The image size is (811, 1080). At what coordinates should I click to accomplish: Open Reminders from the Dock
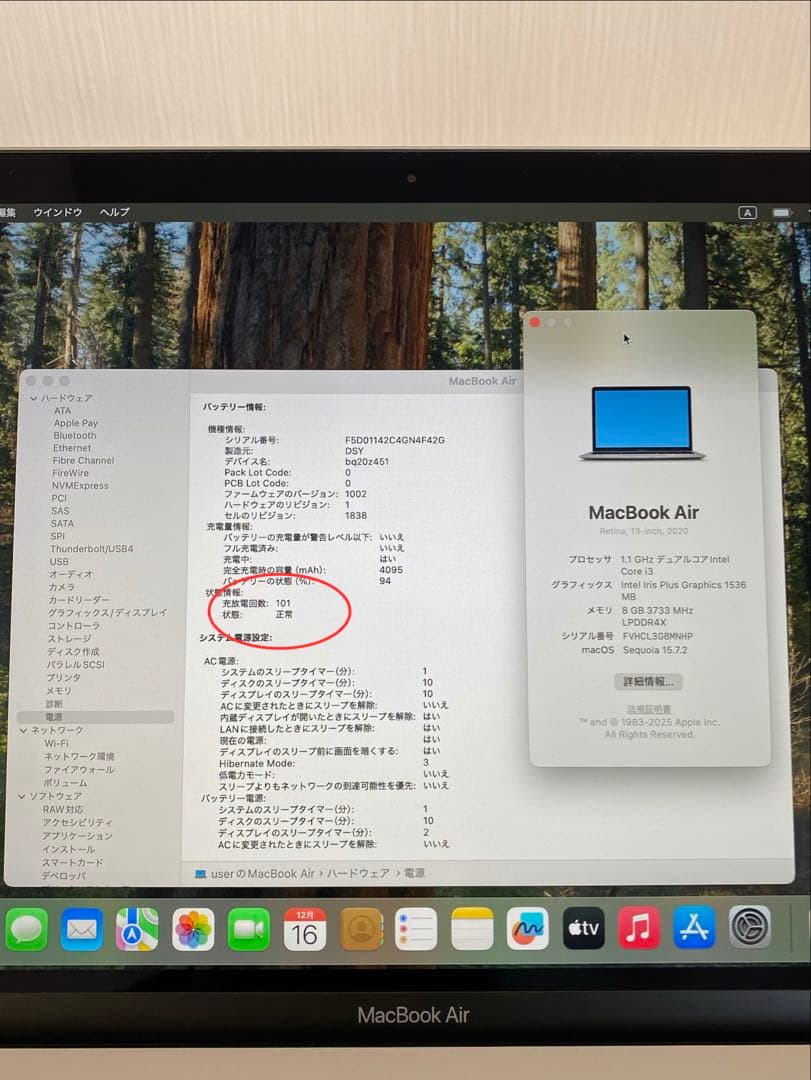click(x=416, y=930)
